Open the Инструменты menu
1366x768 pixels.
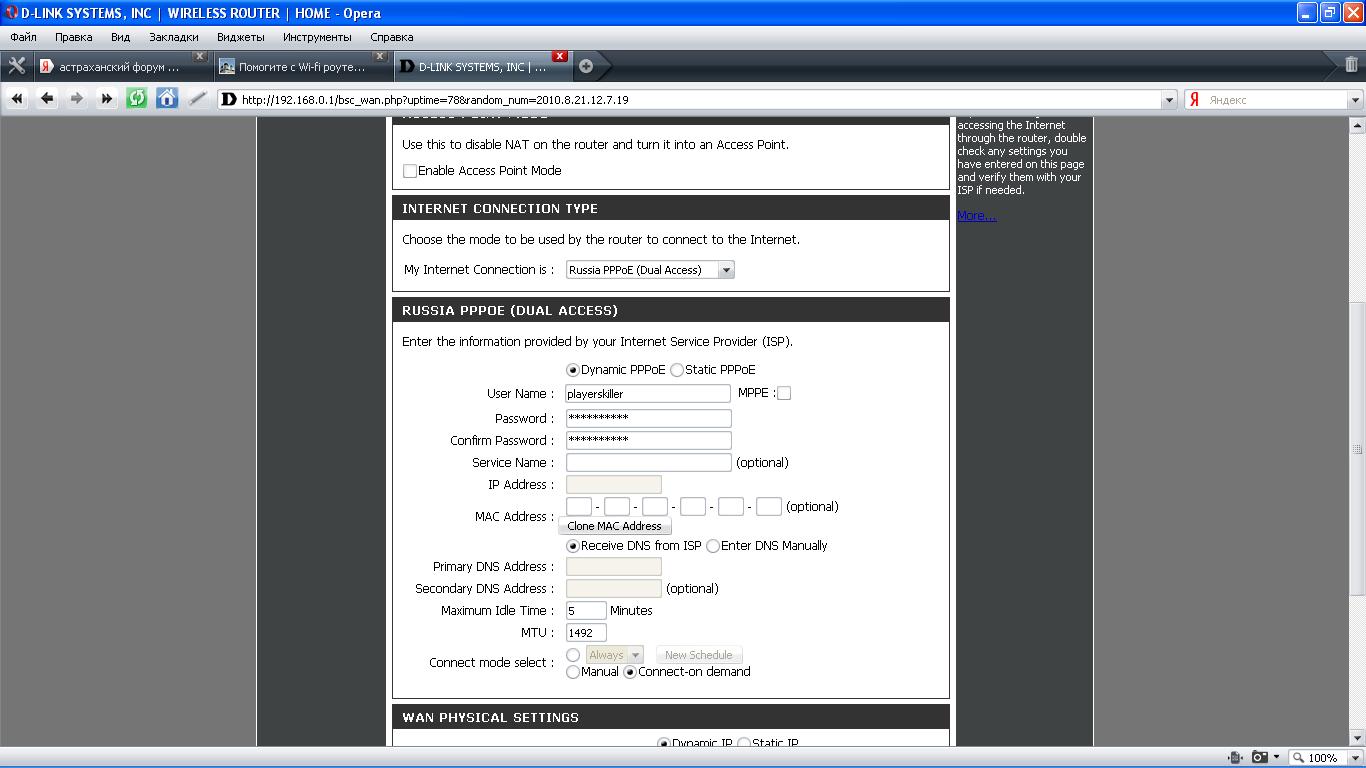tap(317, 37)
